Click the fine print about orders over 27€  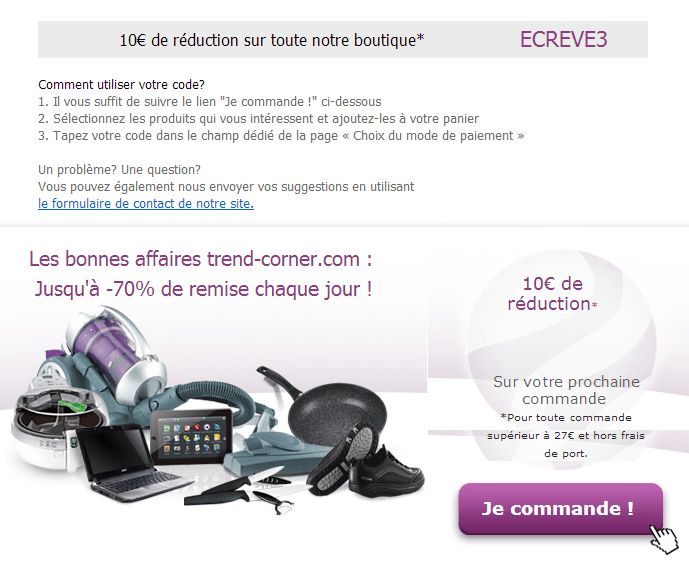tap(566, 435)
